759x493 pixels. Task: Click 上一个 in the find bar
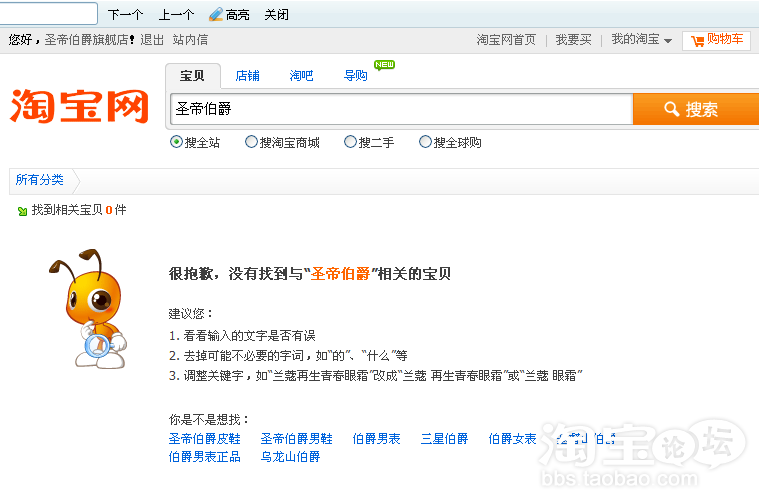[x=177, y=15]
